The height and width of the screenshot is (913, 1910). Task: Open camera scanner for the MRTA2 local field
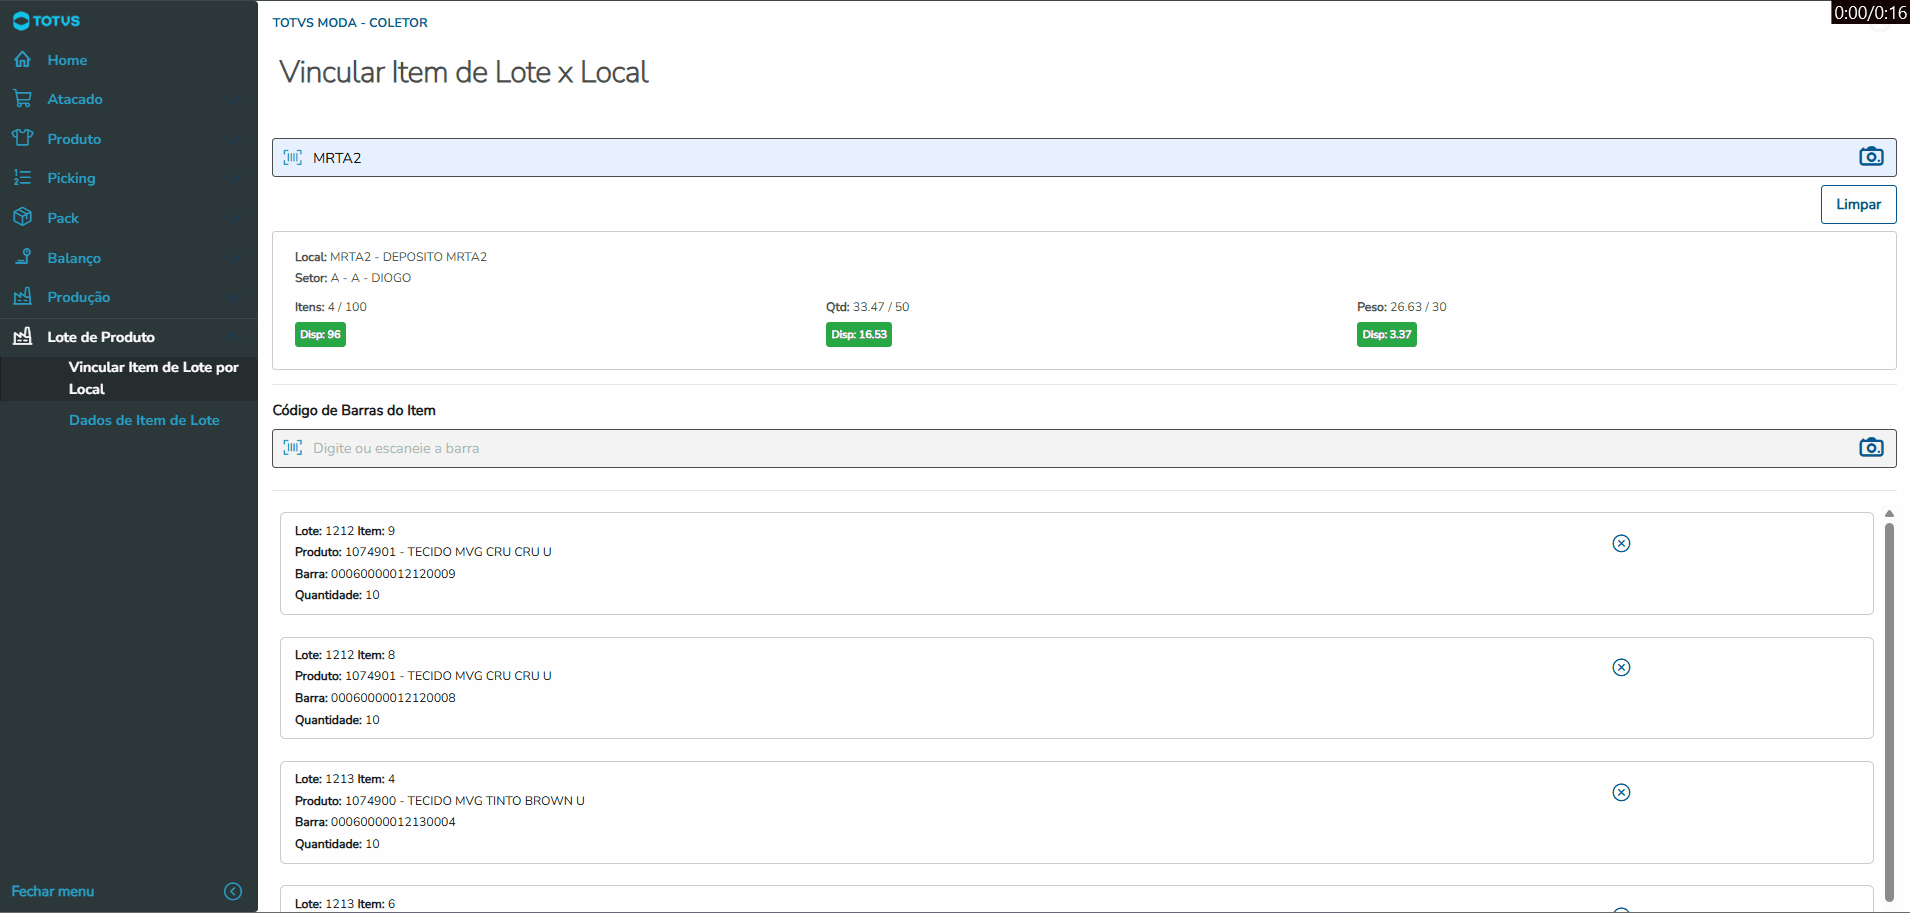(1871, 157)
